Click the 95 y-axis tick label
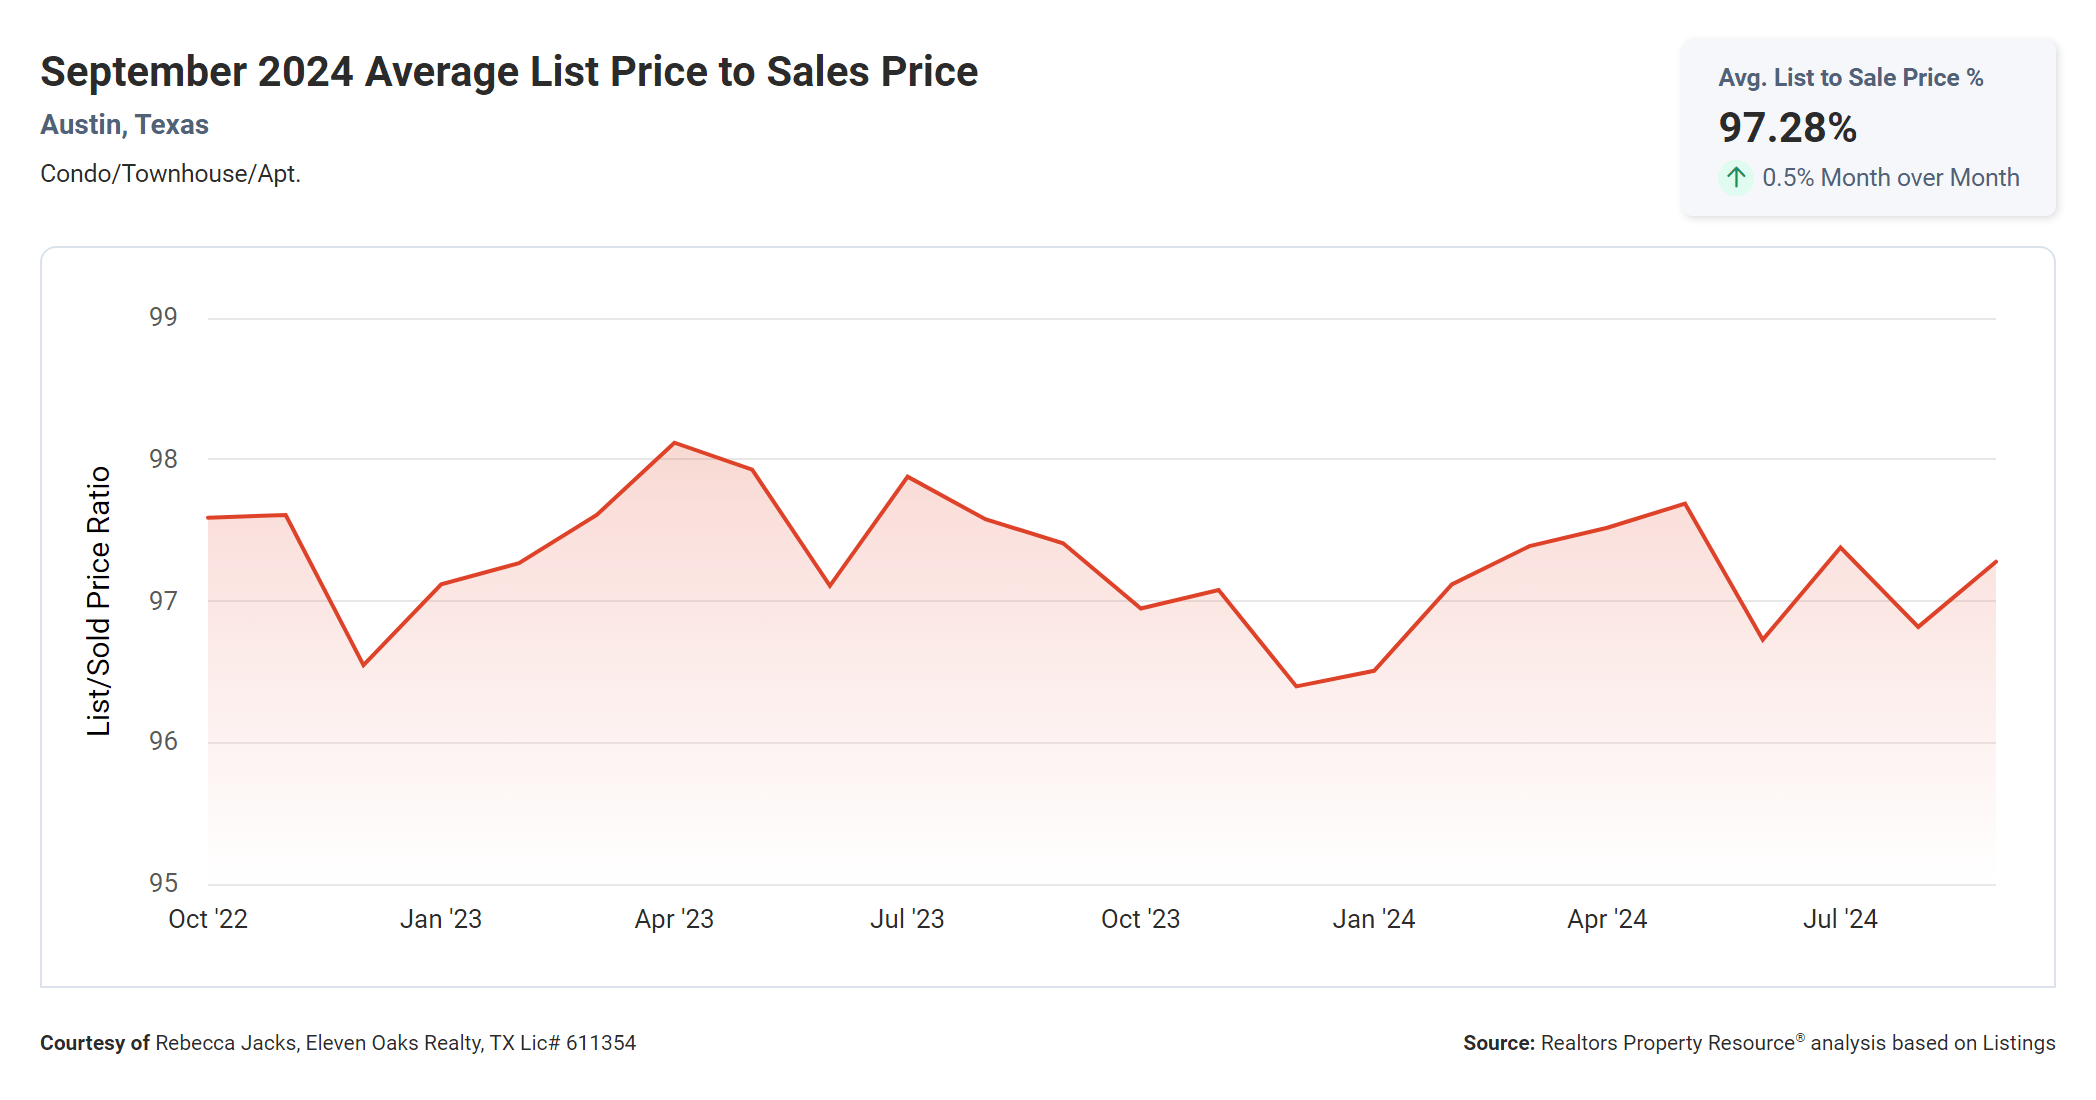This screenshot has height=1100, width=2096. pyautogui.click(x=163, y=883)
